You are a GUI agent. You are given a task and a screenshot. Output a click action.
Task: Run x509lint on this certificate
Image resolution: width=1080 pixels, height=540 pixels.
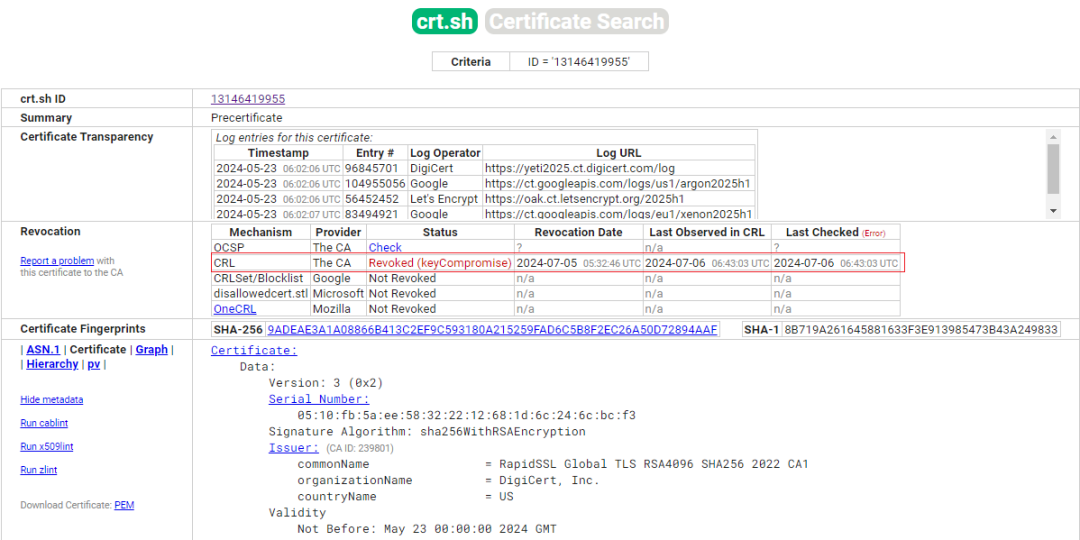47,446
